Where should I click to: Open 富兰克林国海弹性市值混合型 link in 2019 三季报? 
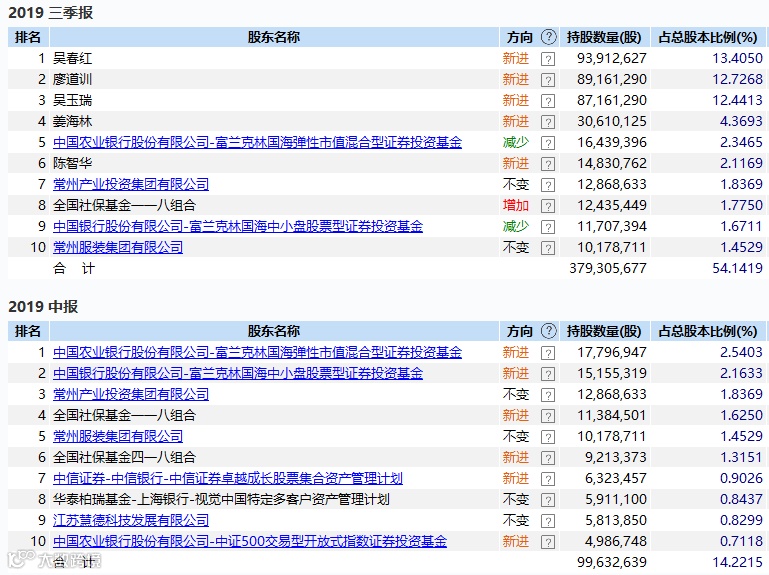(257, 142)
